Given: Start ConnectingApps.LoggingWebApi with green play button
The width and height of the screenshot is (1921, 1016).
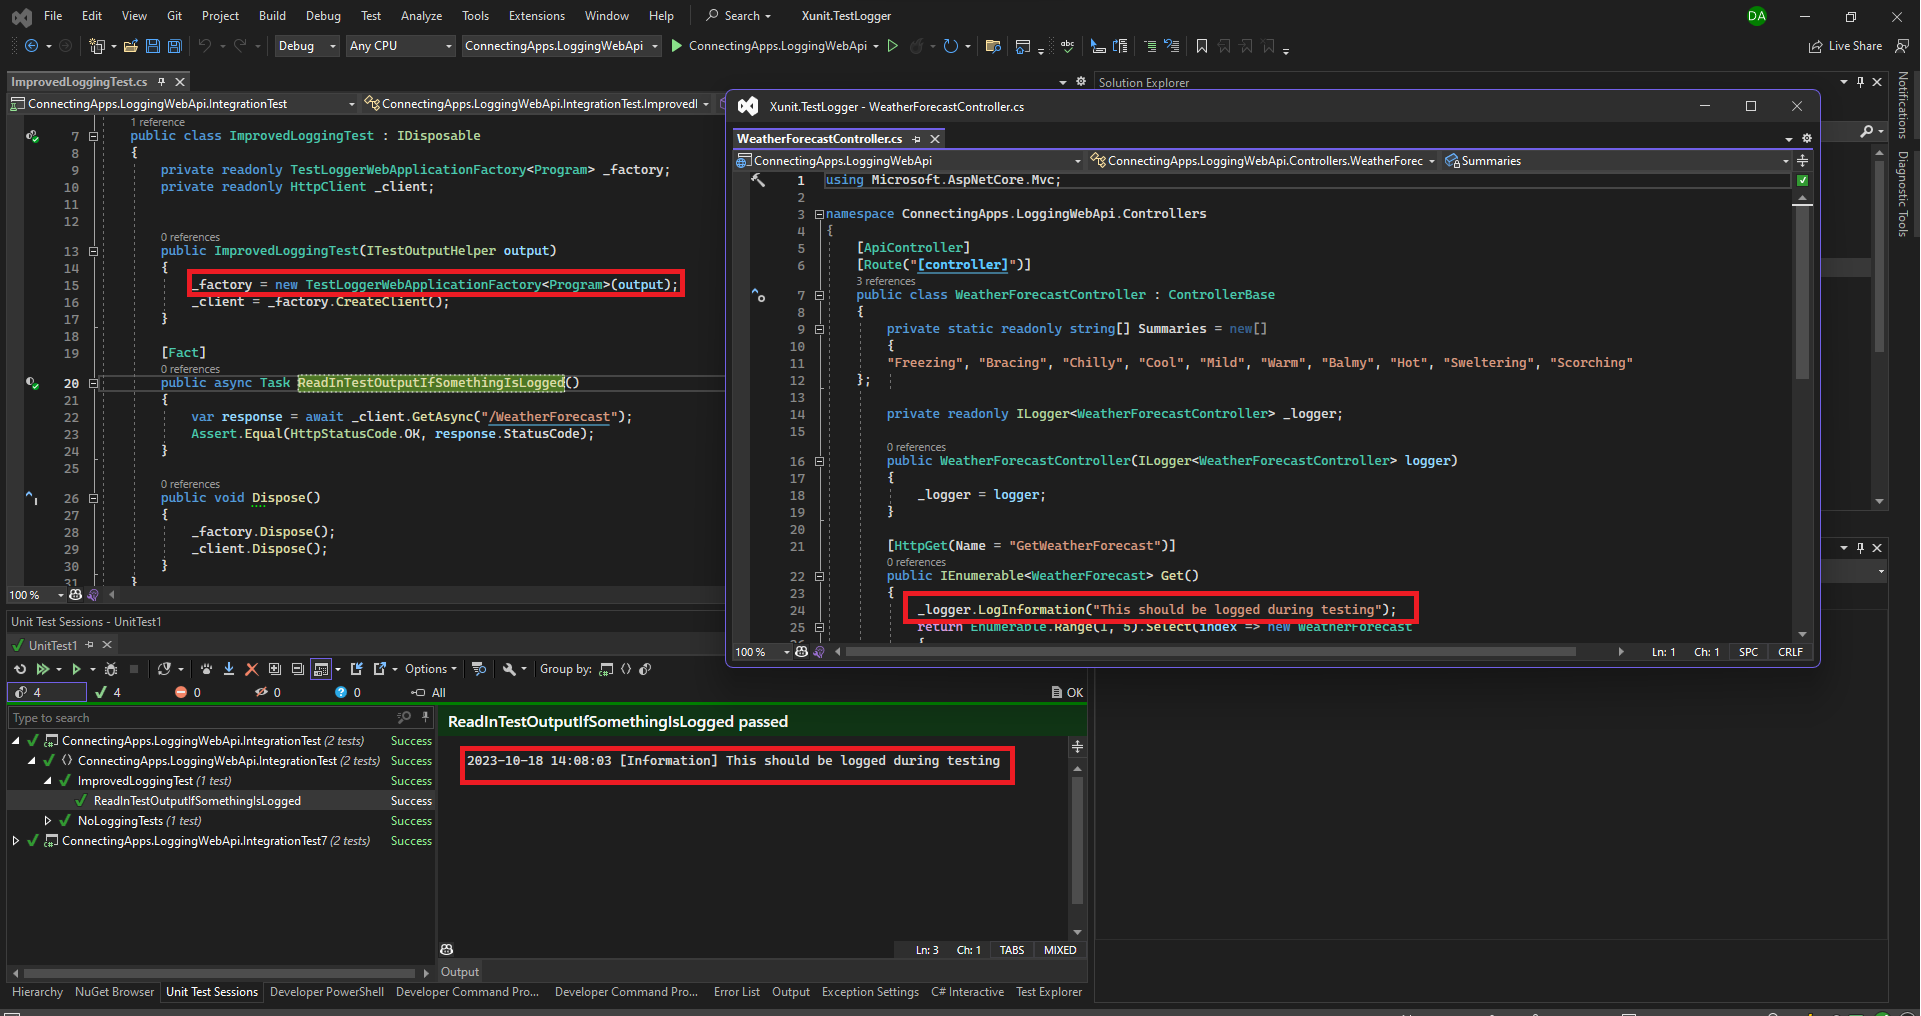Looking at the screenshot, I should (677, 46).
